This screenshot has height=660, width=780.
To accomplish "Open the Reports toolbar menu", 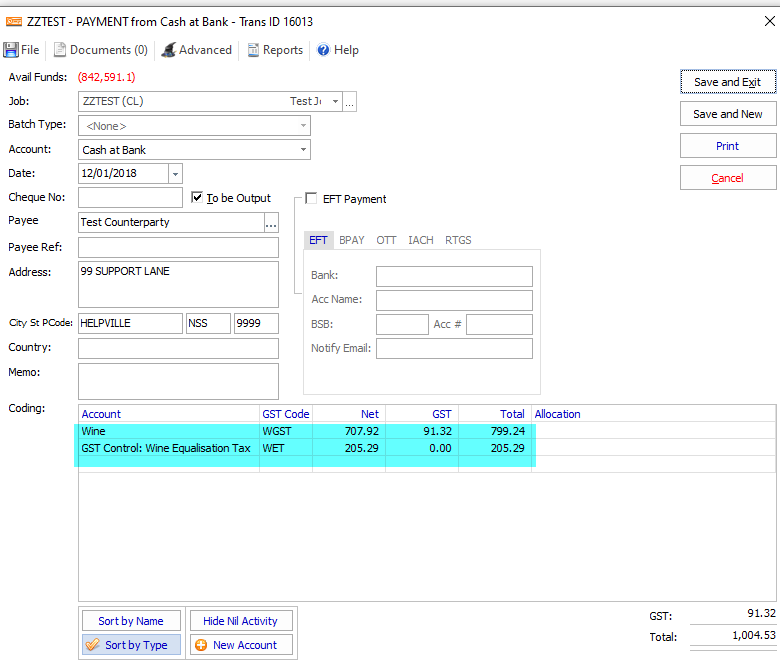I will (x=275, y=50).
